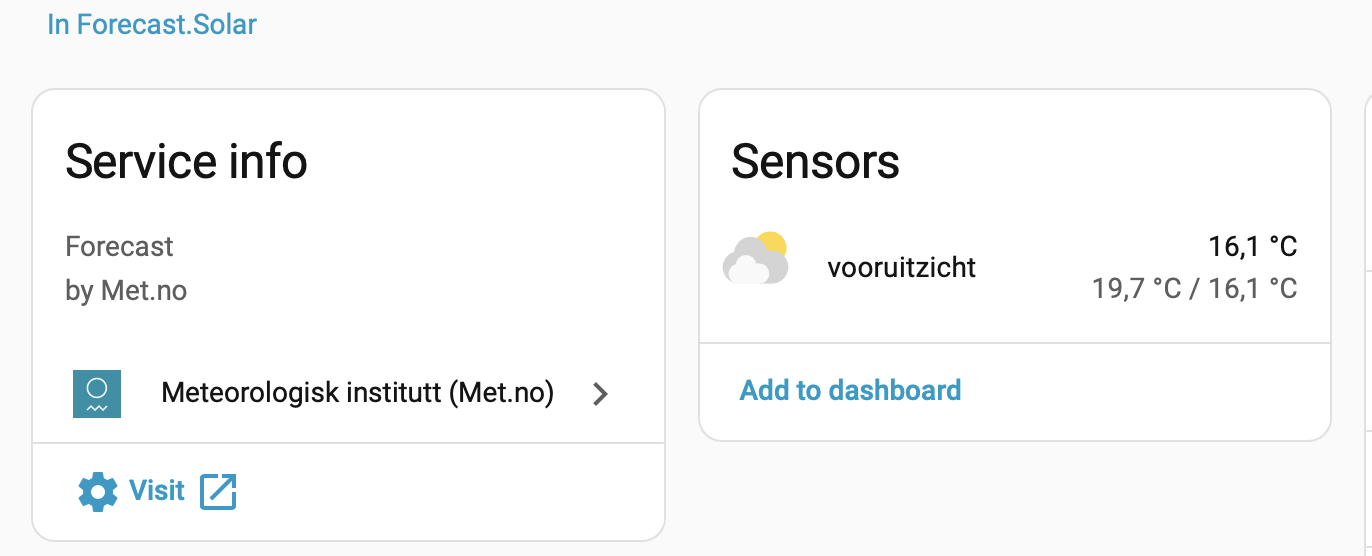Open the vooruitzicht sensor entity
The width and height of the screenshot is (1372, 556).
pyautogui.click(x=901, y=268)
